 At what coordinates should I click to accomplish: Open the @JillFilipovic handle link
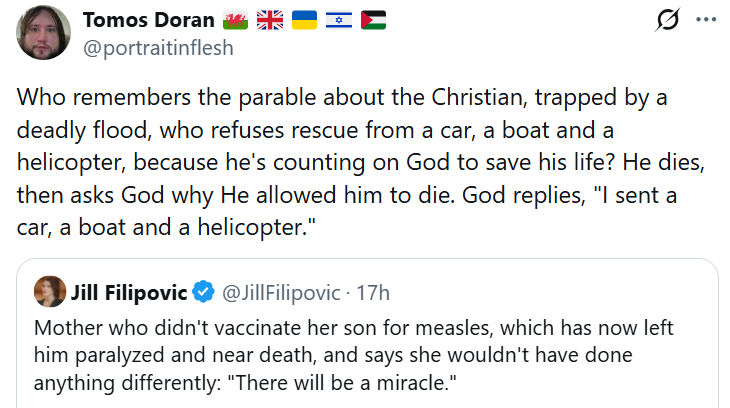(280, 293)
